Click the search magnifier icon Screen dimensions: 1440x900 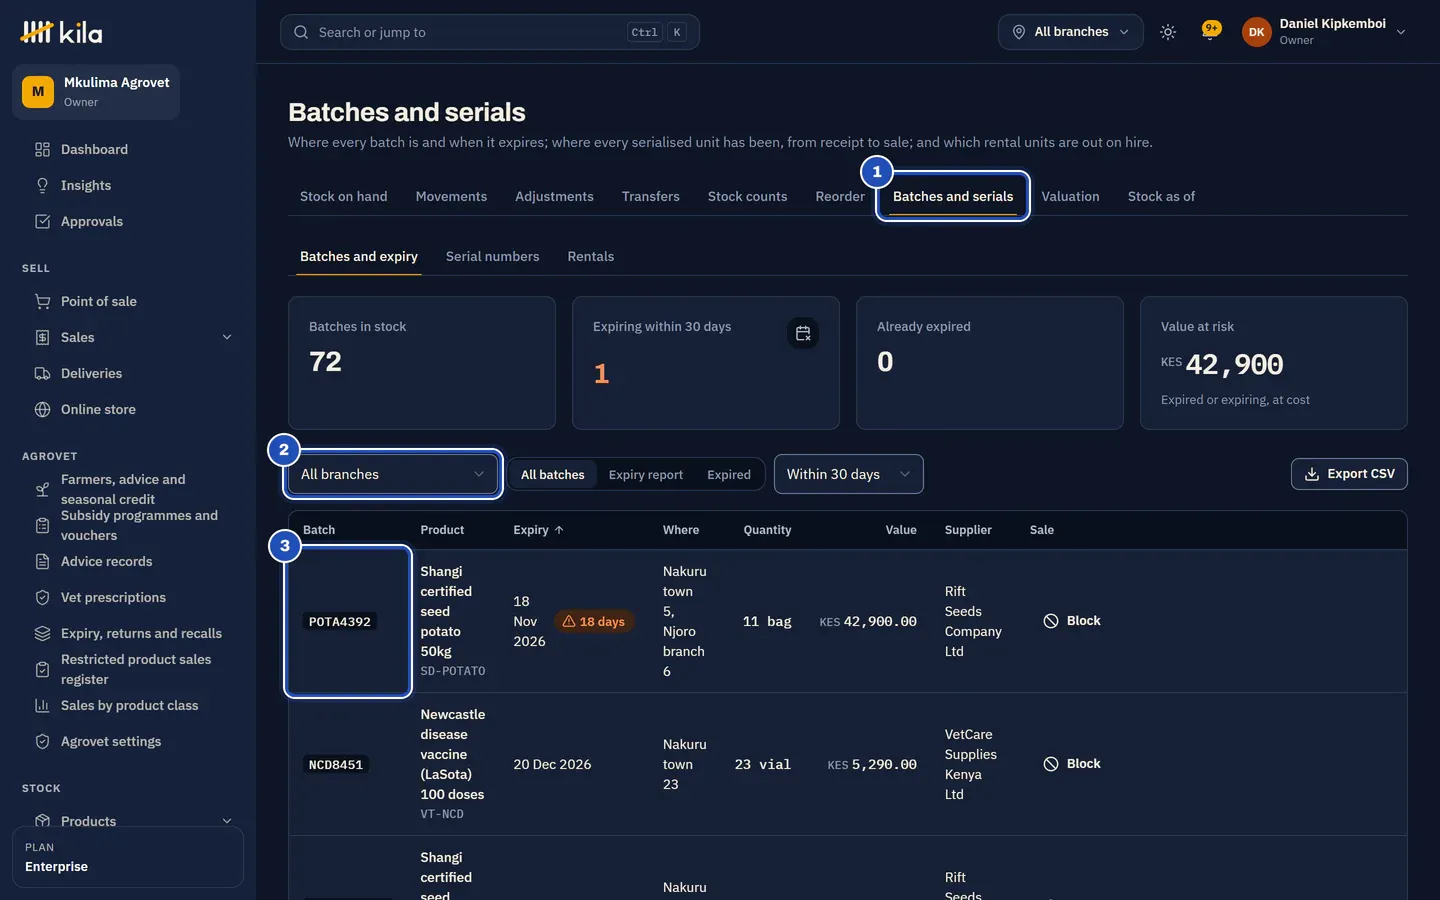coord(301,32)
